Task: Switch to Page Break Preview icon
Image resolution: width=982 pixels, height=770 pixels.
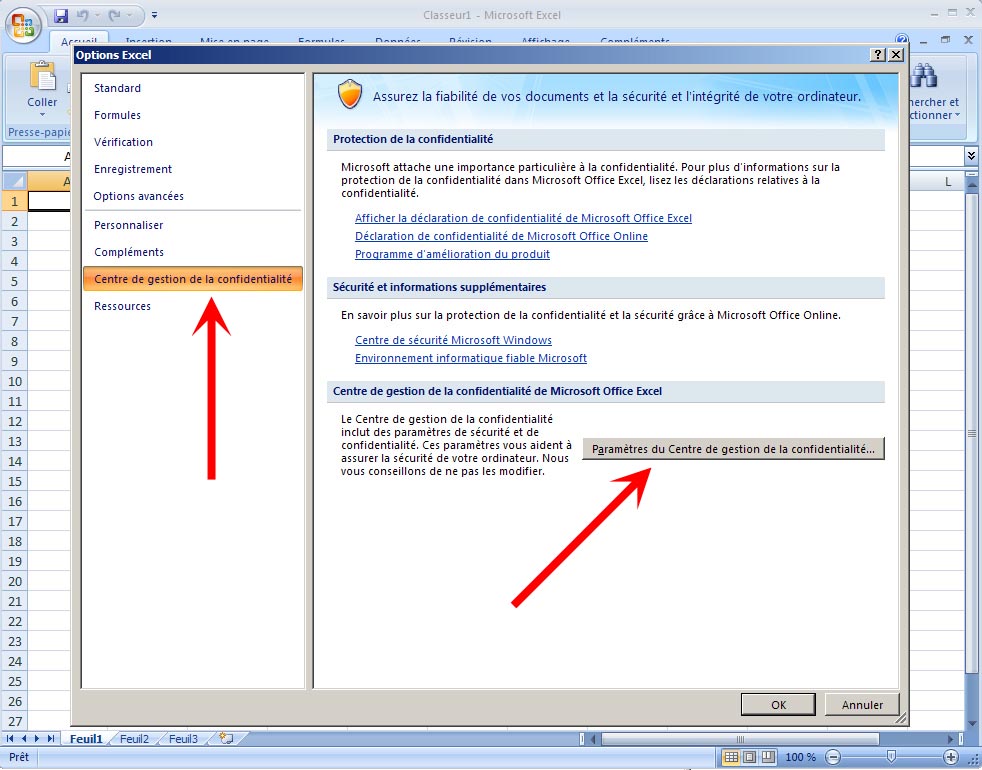Action: click(x=768, y=757)
